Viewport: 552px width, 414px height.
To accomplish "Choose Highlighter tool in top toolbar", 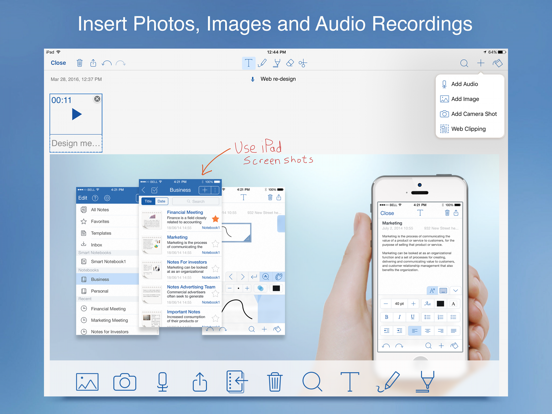I will click(277, 63).
